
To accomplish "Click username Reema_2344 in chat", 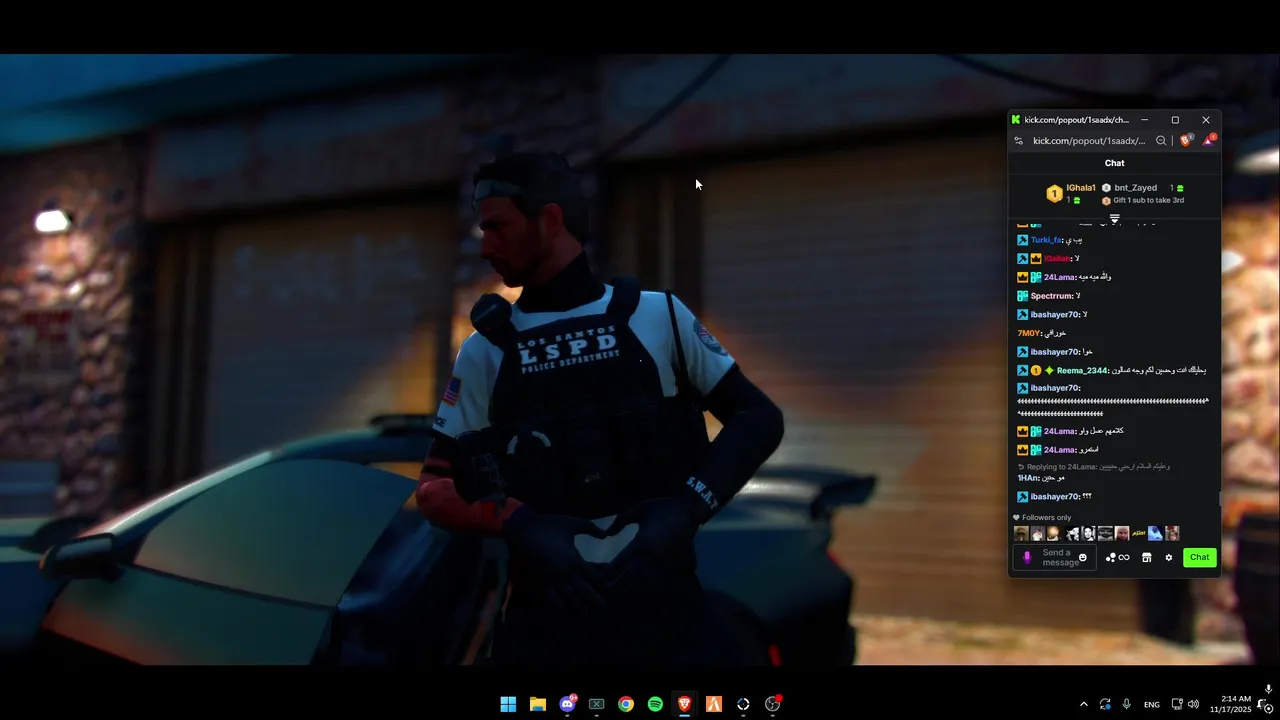I will (1082, 370).
